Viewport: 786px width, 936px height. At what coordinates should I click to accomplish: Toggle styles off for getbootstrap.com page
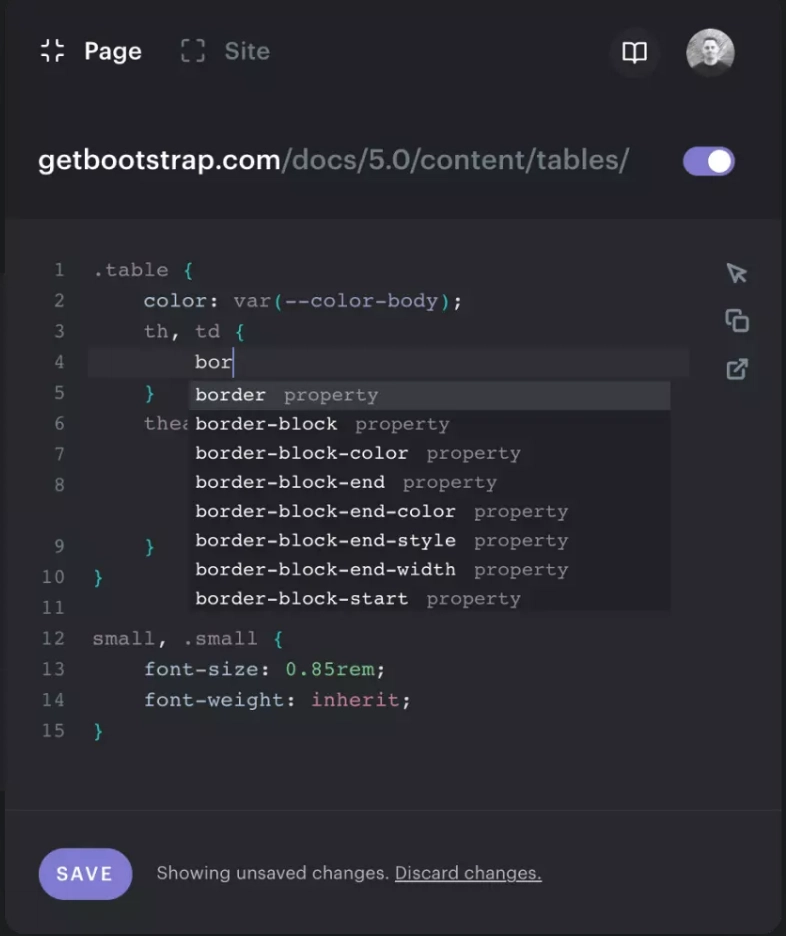pyautogui.click(x=708, y=161)
